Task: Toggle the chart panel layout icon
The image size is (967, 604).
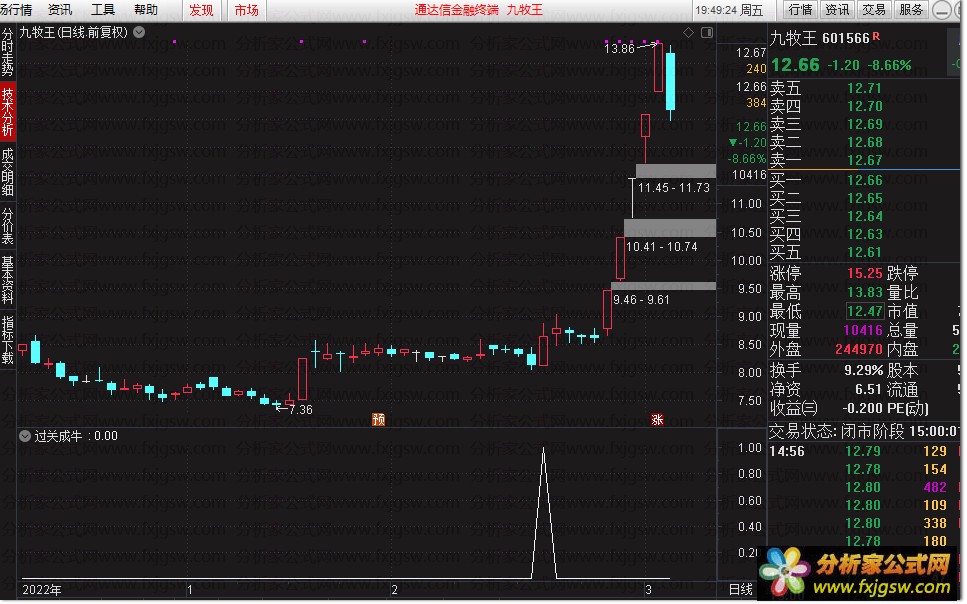Action: click(x=707, y=32)
